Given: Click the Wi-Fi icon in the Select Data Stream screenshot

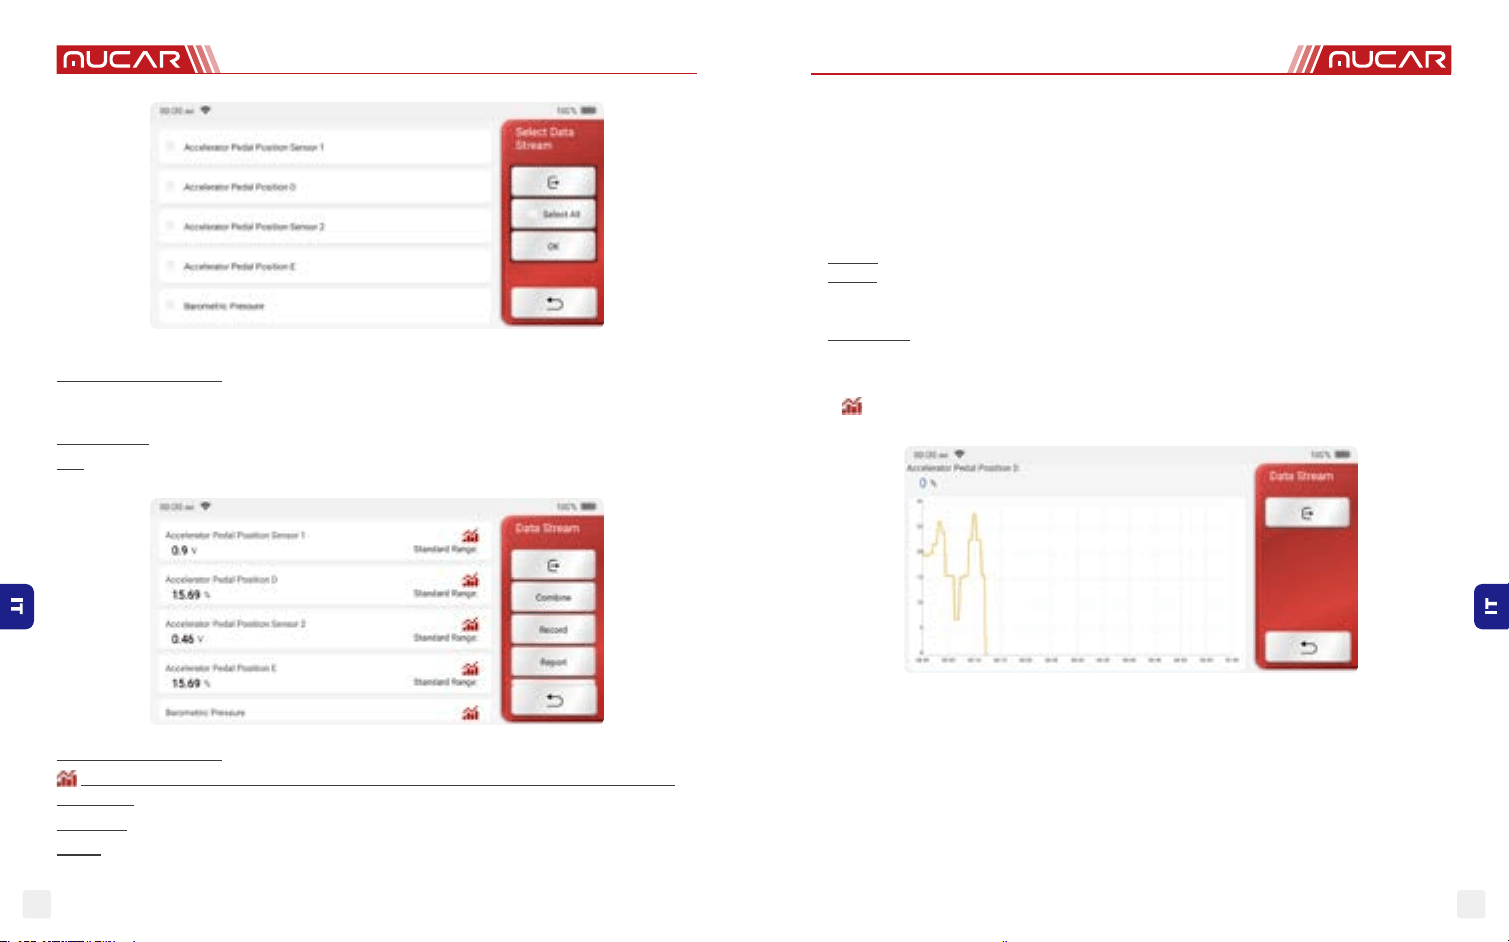Looking at the screenshot, I should click(205, 110).
